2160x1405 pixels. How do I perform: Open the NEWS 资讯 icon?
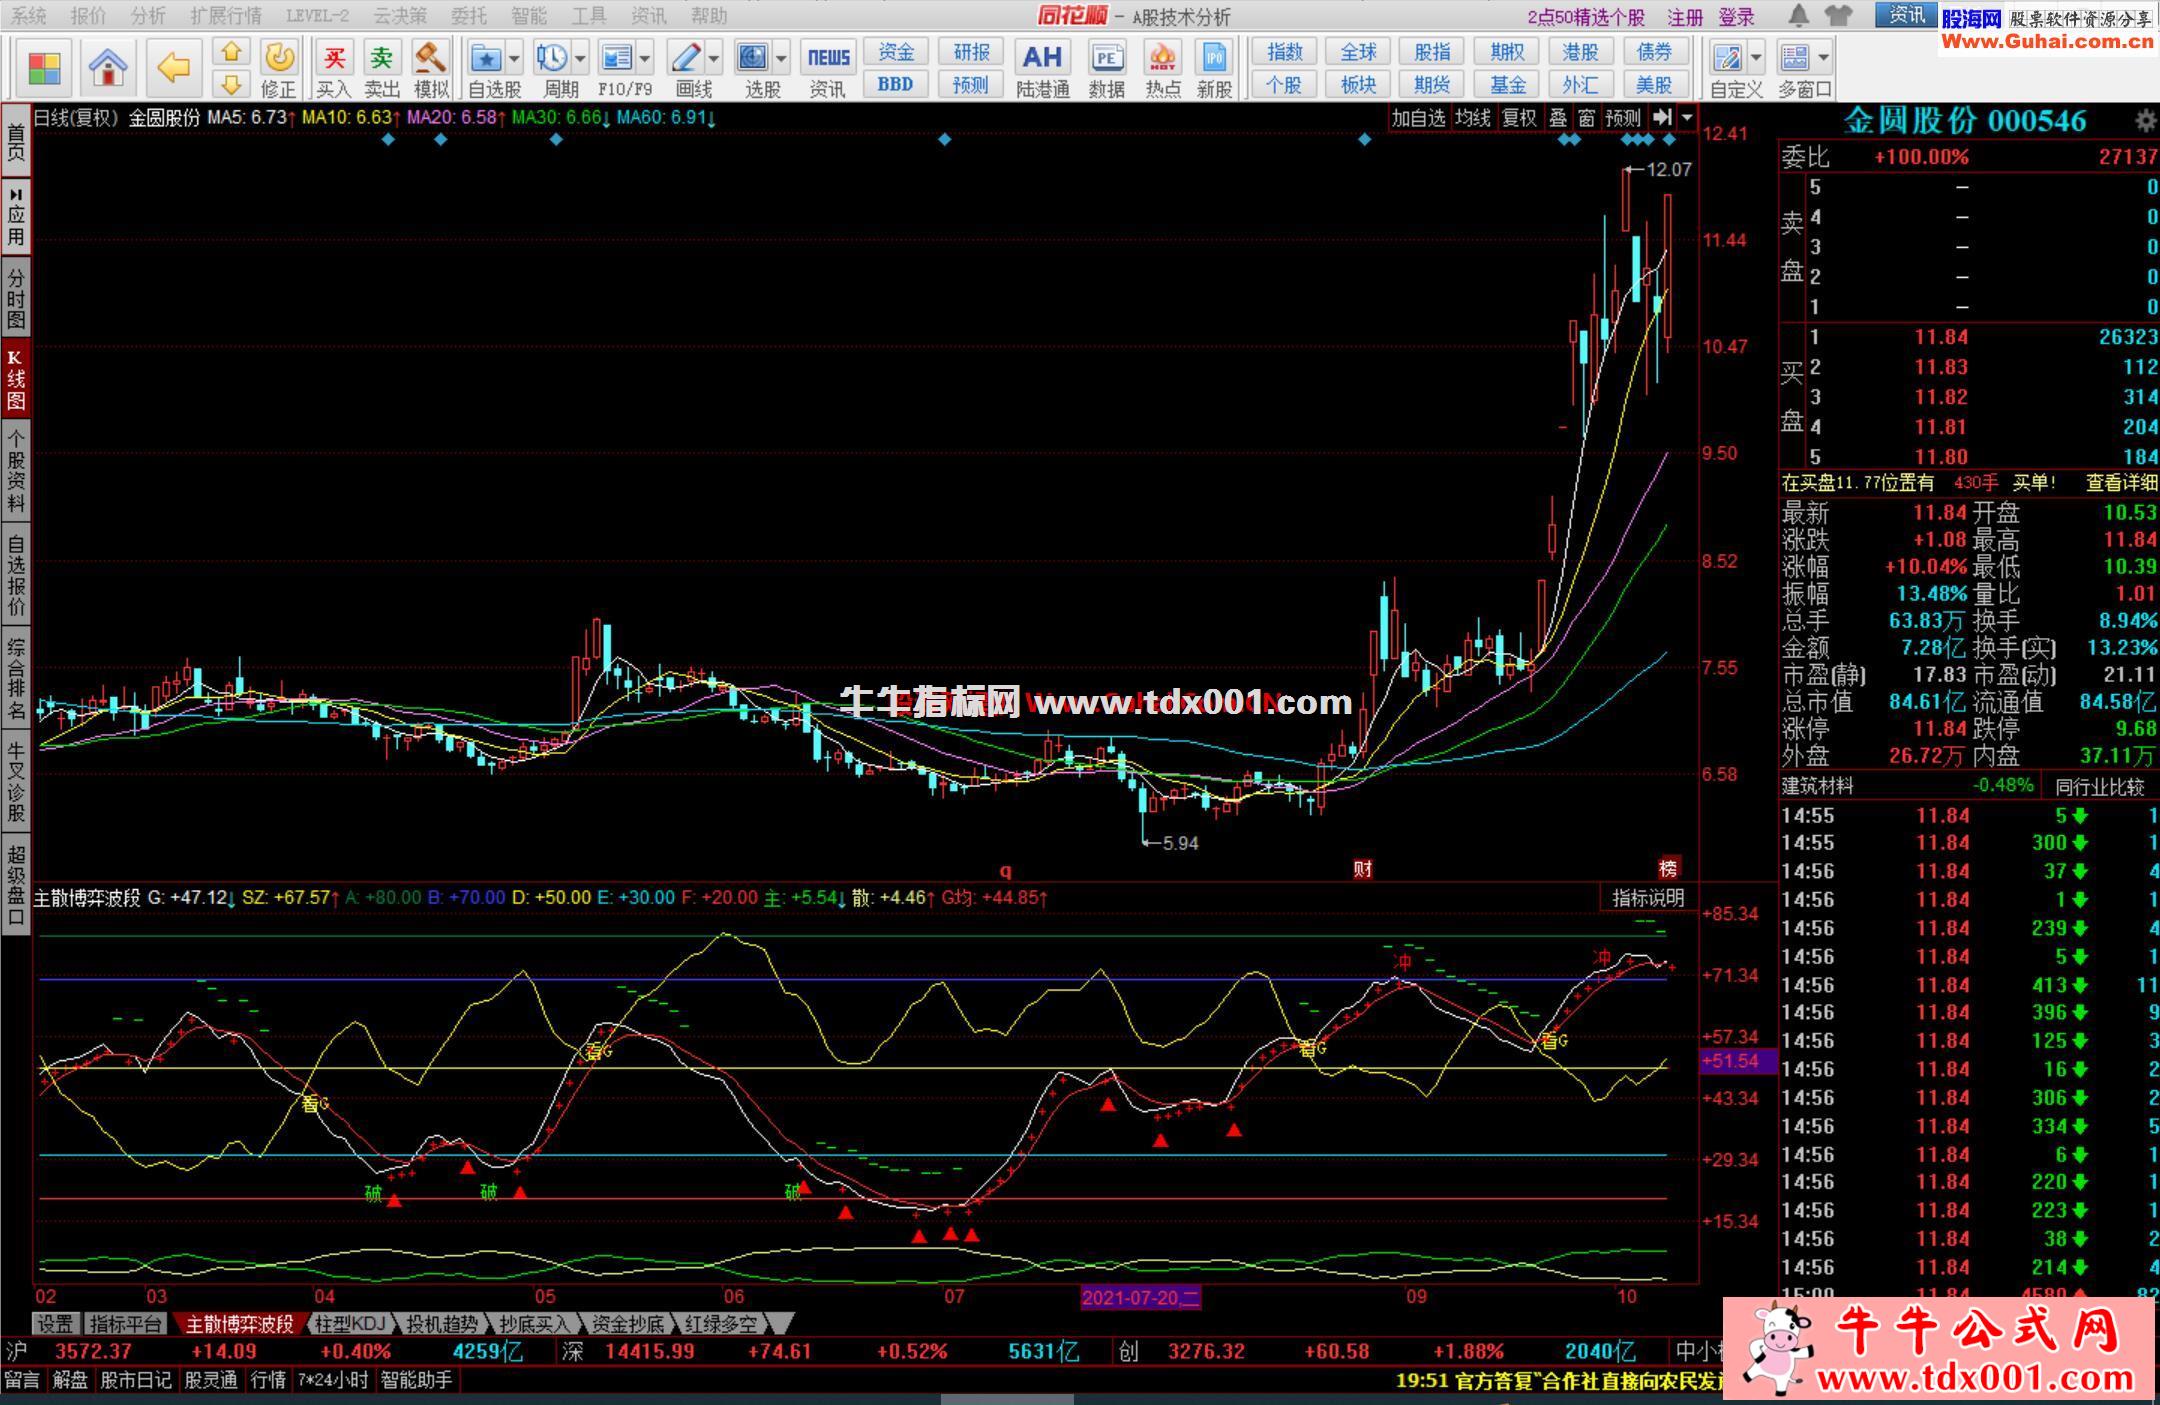pos(828,58)
